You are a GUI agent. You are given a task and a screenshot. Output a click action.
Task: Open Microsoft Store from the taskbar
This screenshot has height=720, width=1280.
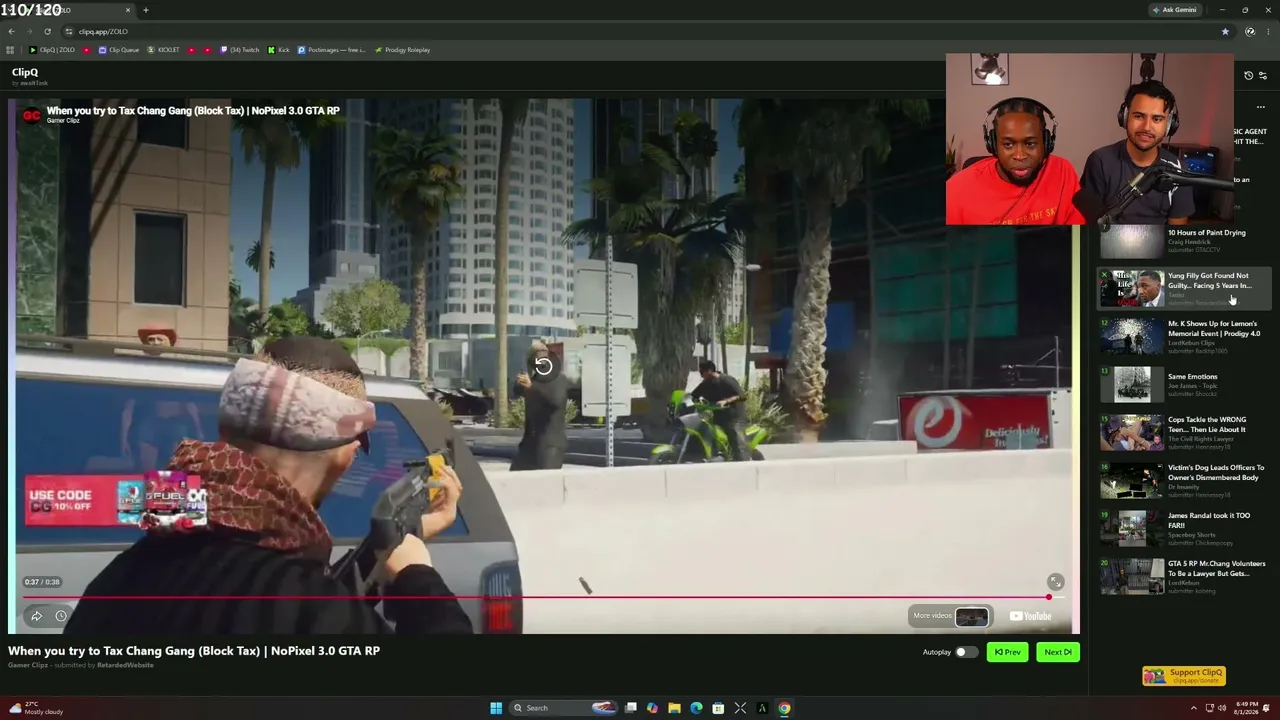click(x=718, y=708)
